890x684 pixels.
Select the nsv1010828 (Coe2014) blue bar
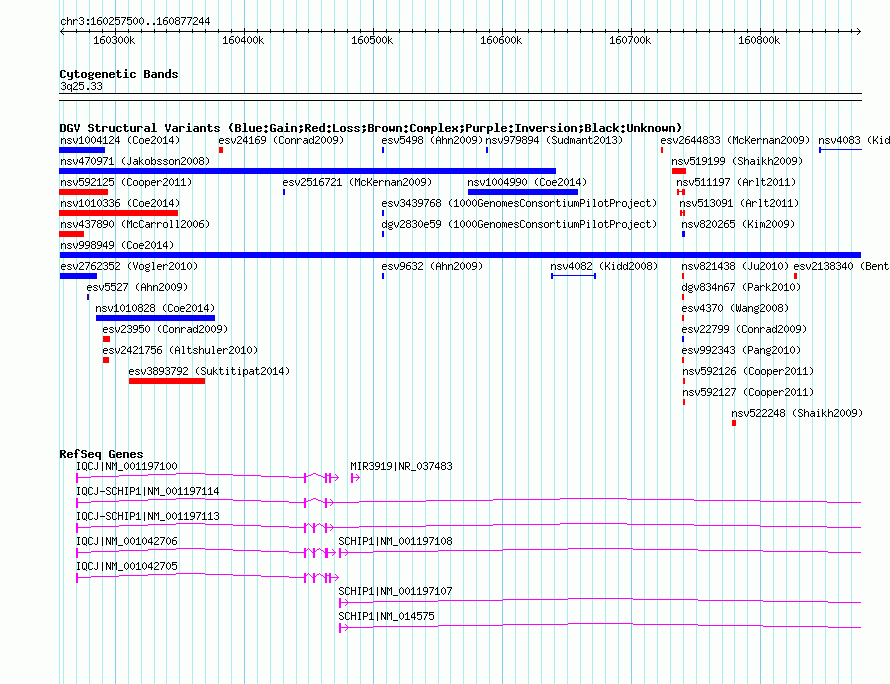(x=156, y=318)
